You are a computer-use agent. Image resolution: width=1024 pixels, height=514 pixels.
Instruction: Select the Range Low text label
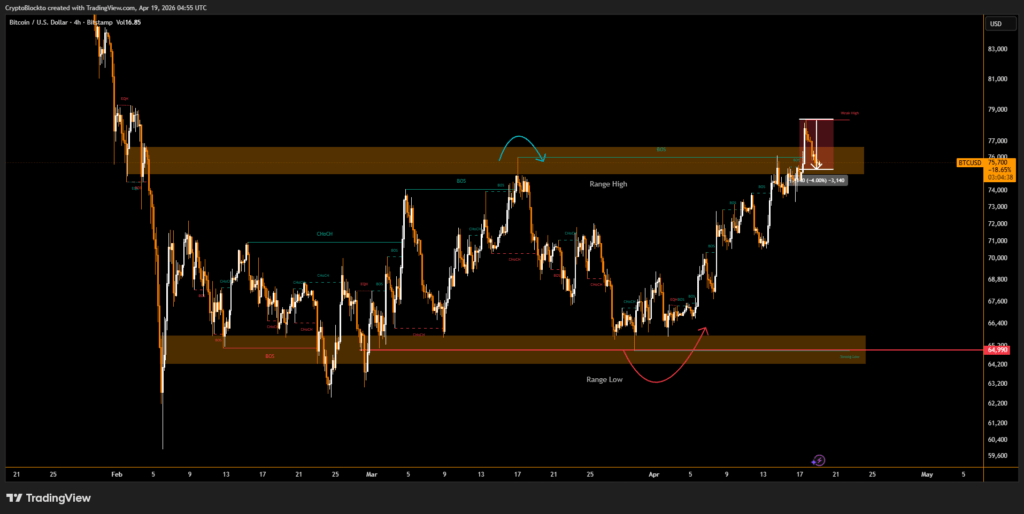pos(605,380)
